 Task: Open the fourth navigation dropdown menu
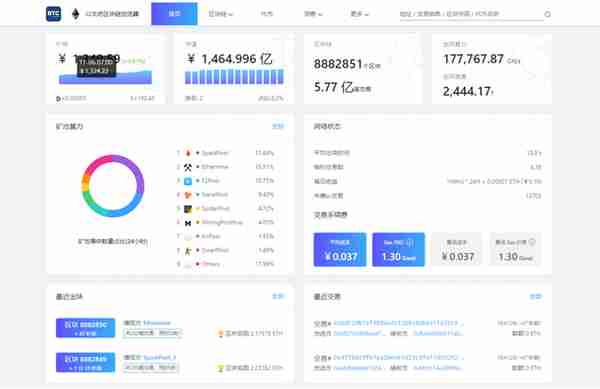click(x=313, y=14)
